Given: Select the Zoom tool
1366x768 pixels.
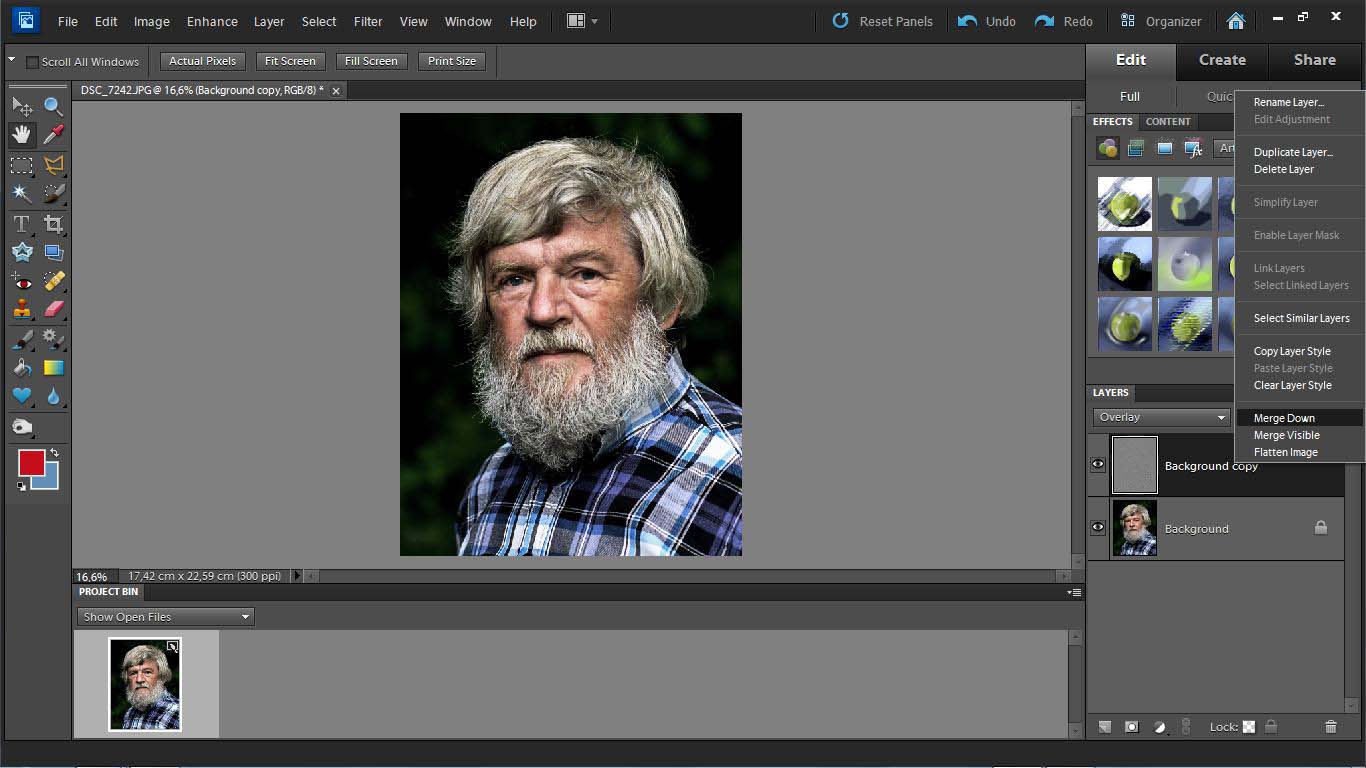Looking at the screenshot, I should [53, 106].
